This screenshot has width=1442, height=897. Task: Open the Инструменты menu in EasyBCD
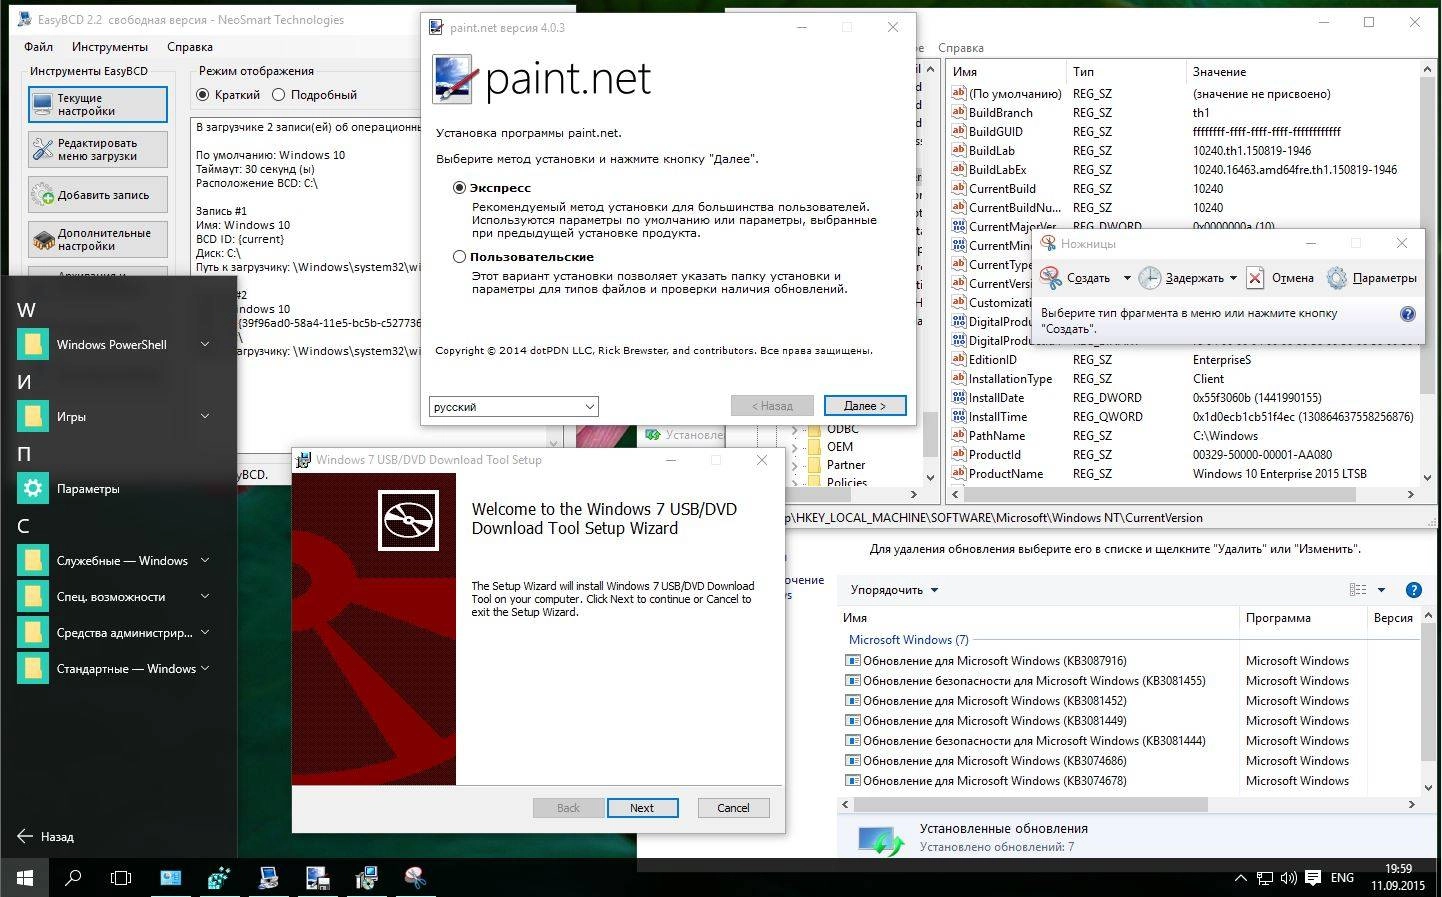tap(110, 47)
